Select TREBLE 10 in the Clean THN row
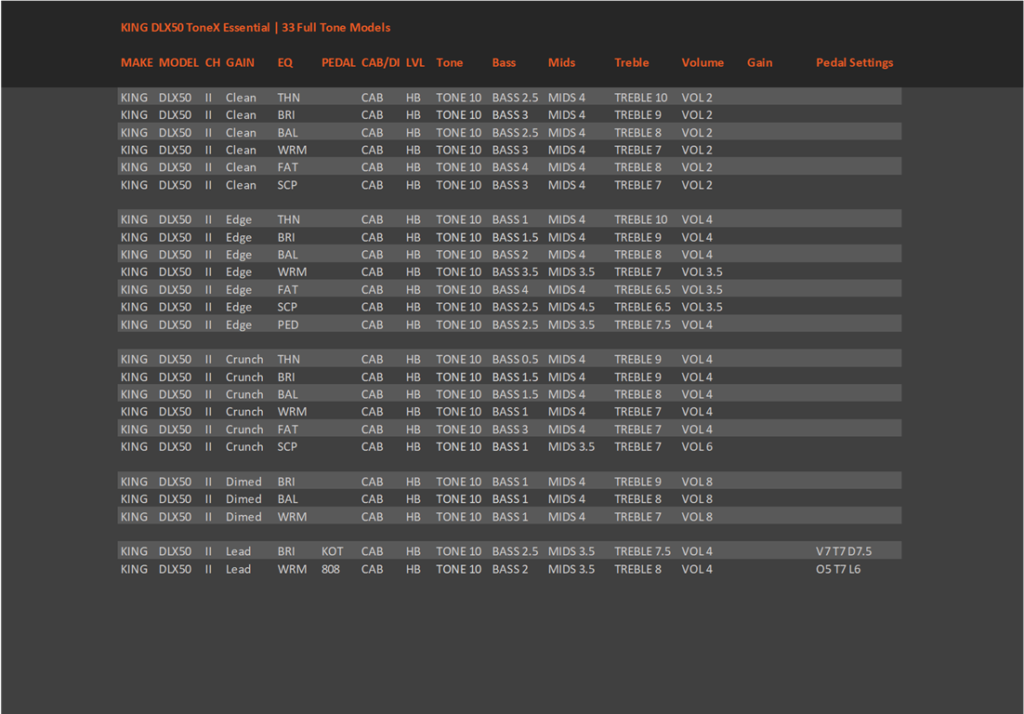The width and height of the screenshot is (1024, 714). point(640,97)
